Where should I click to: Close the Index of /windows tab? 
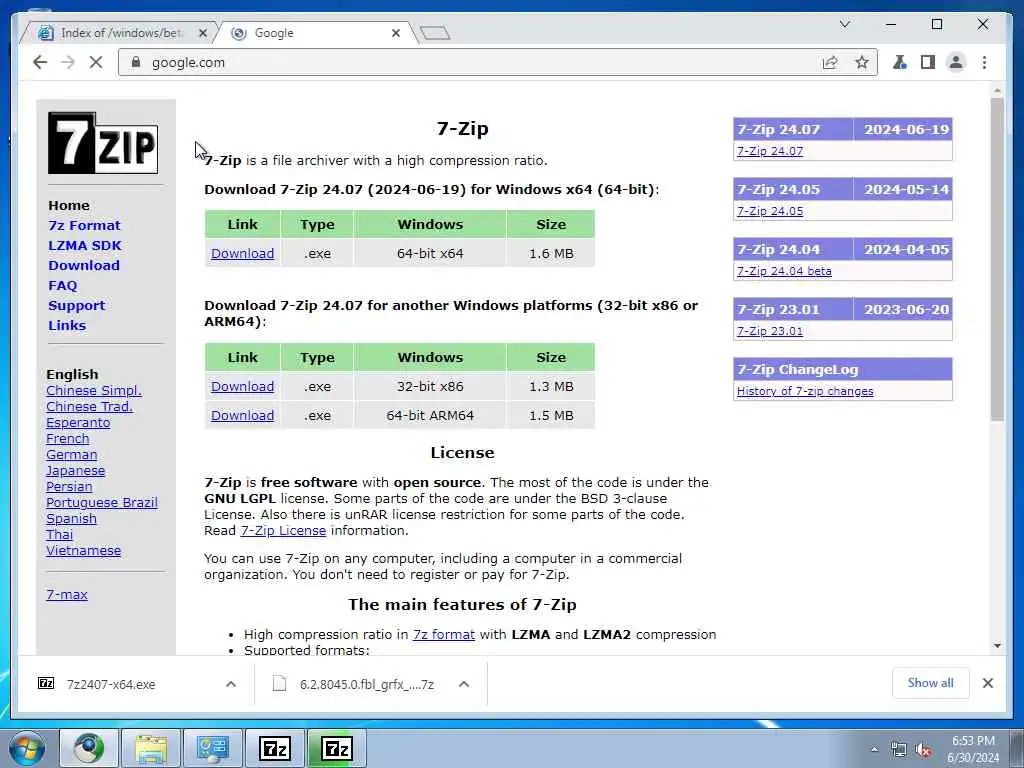coord(202,33)
